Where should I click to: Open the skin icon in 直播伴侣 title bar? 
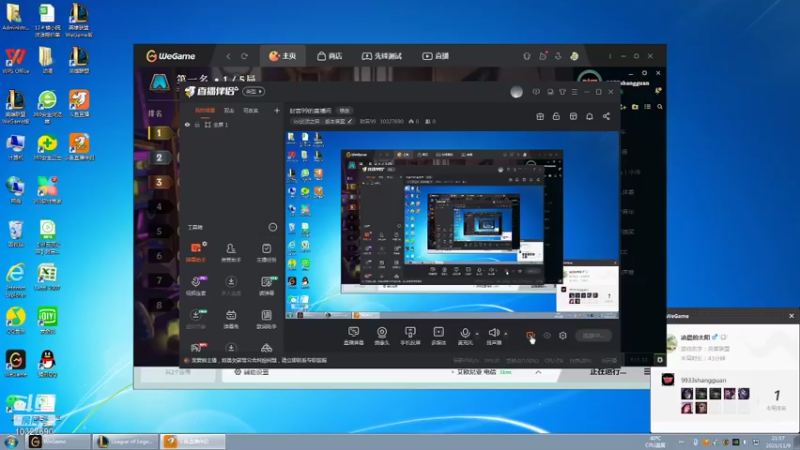562,92
